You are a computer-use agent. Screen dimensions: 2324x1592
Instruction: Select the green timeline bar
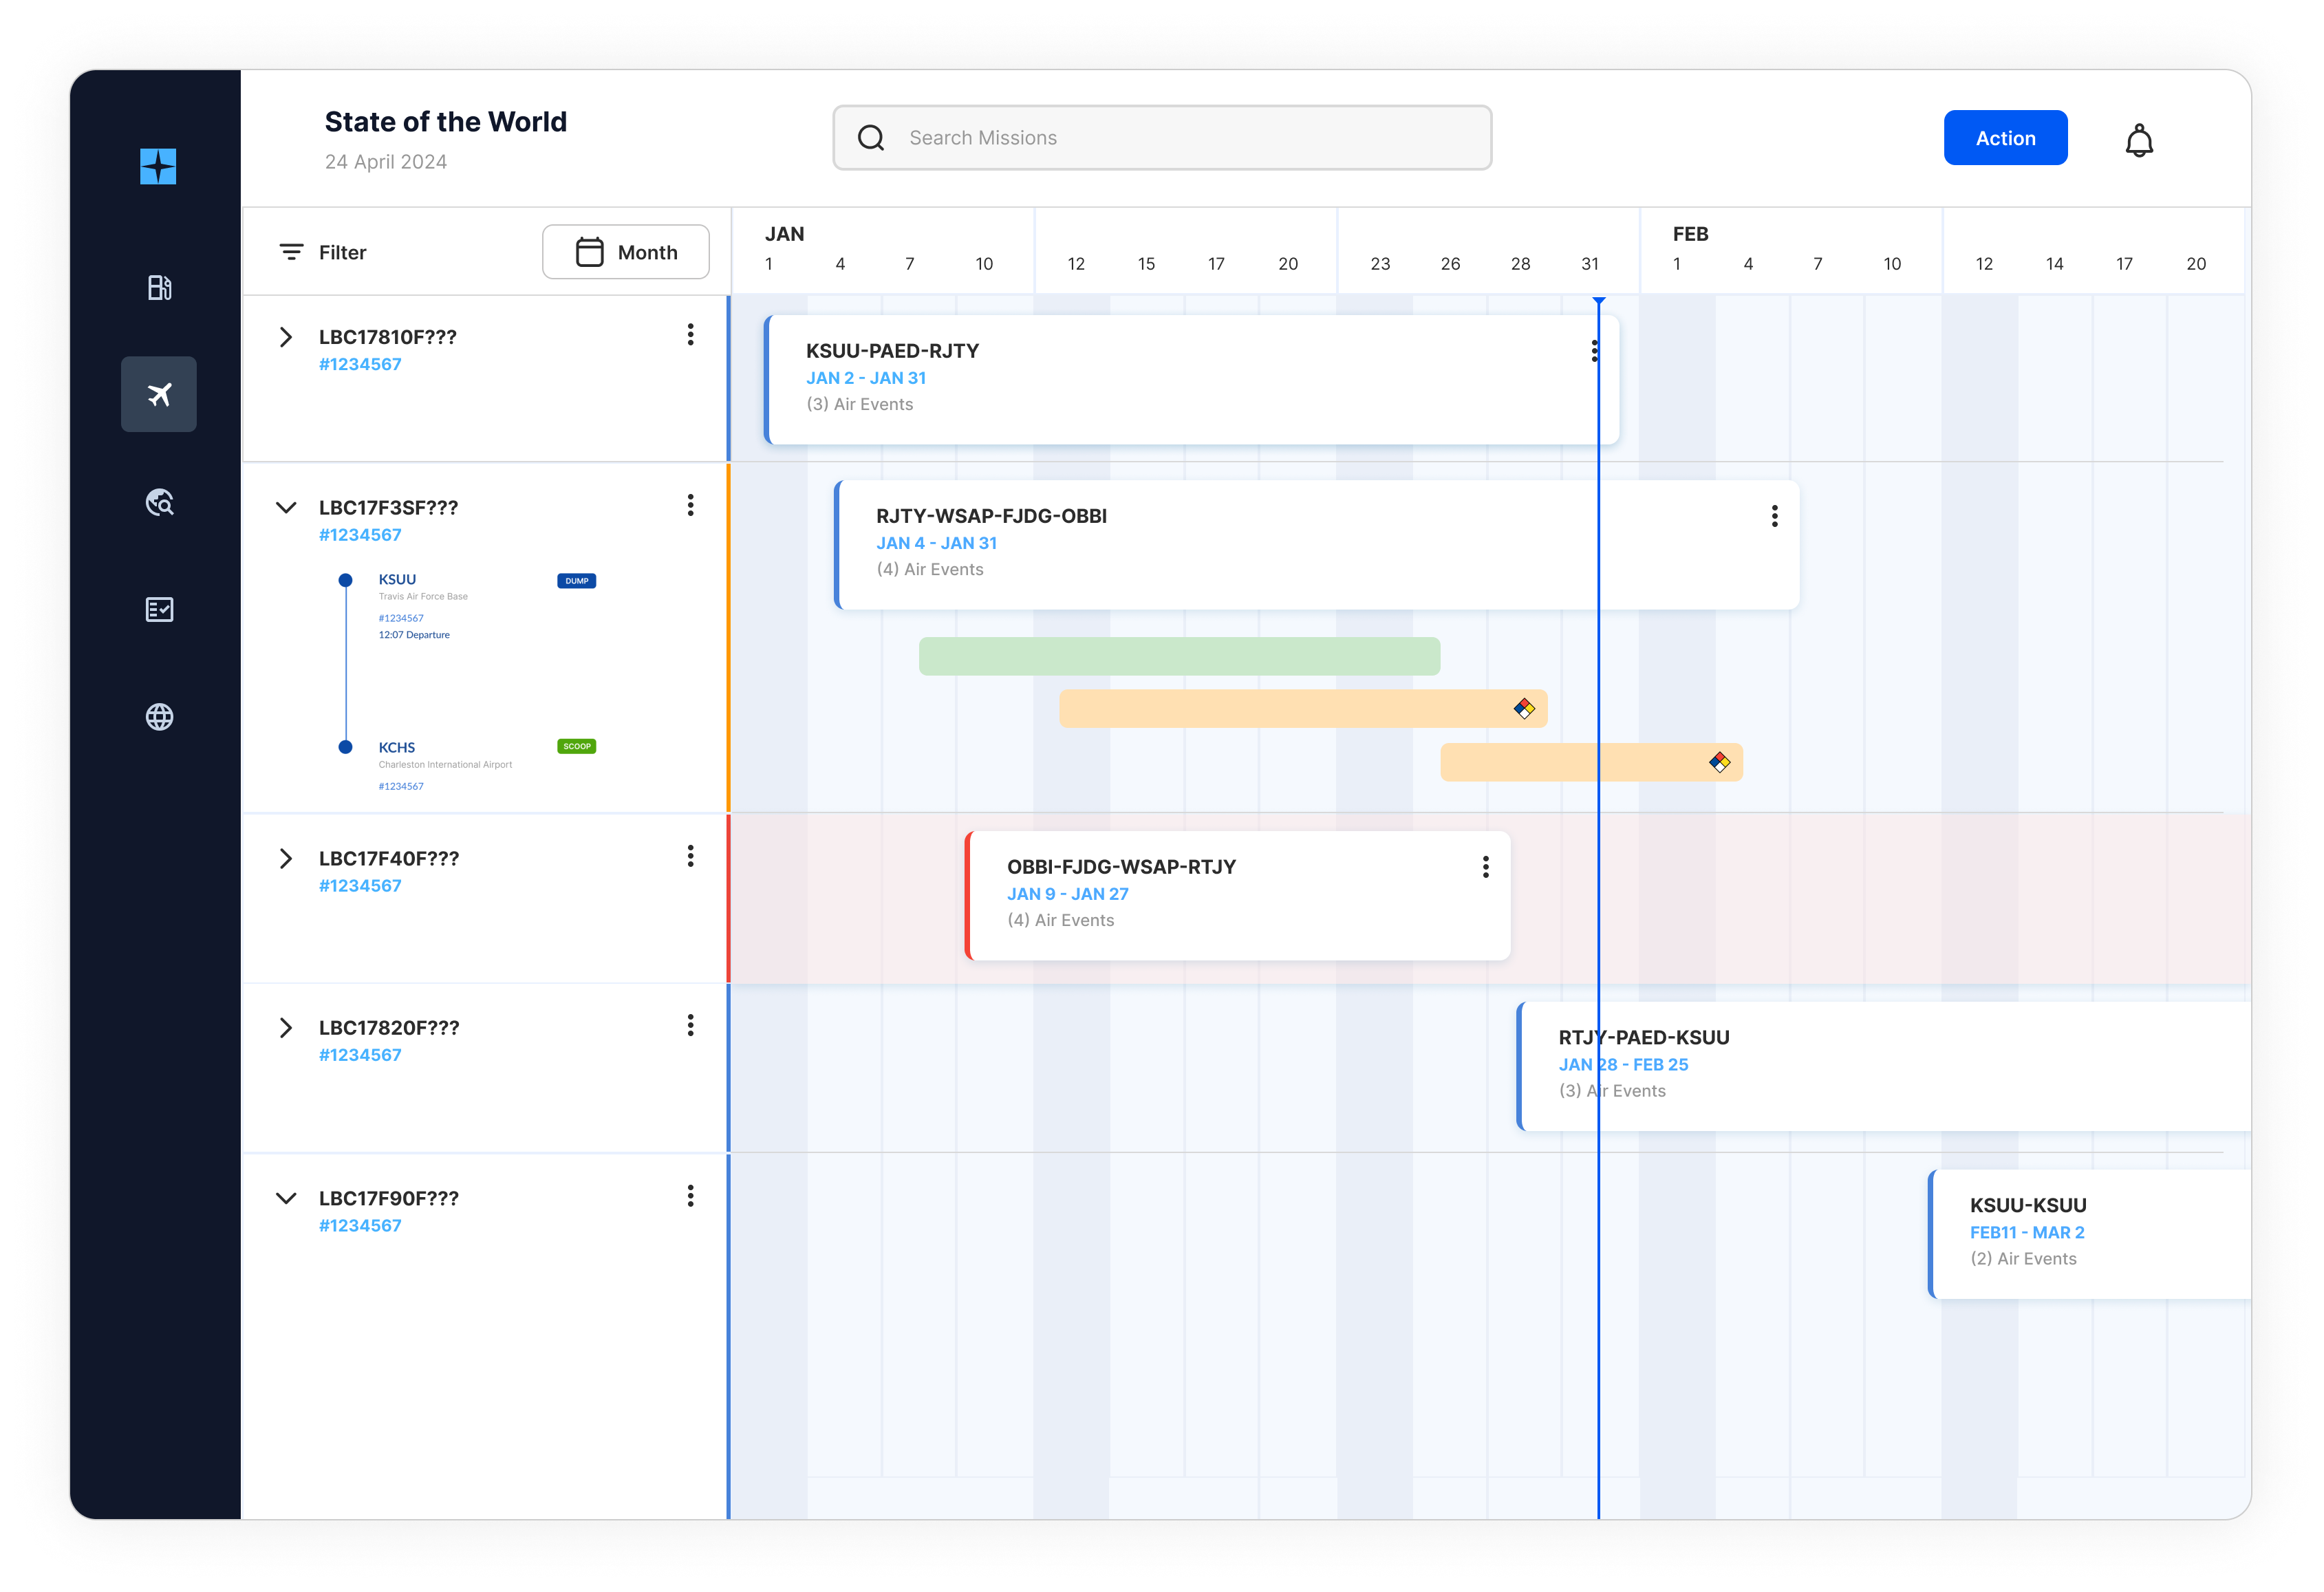pos(1179,656)
